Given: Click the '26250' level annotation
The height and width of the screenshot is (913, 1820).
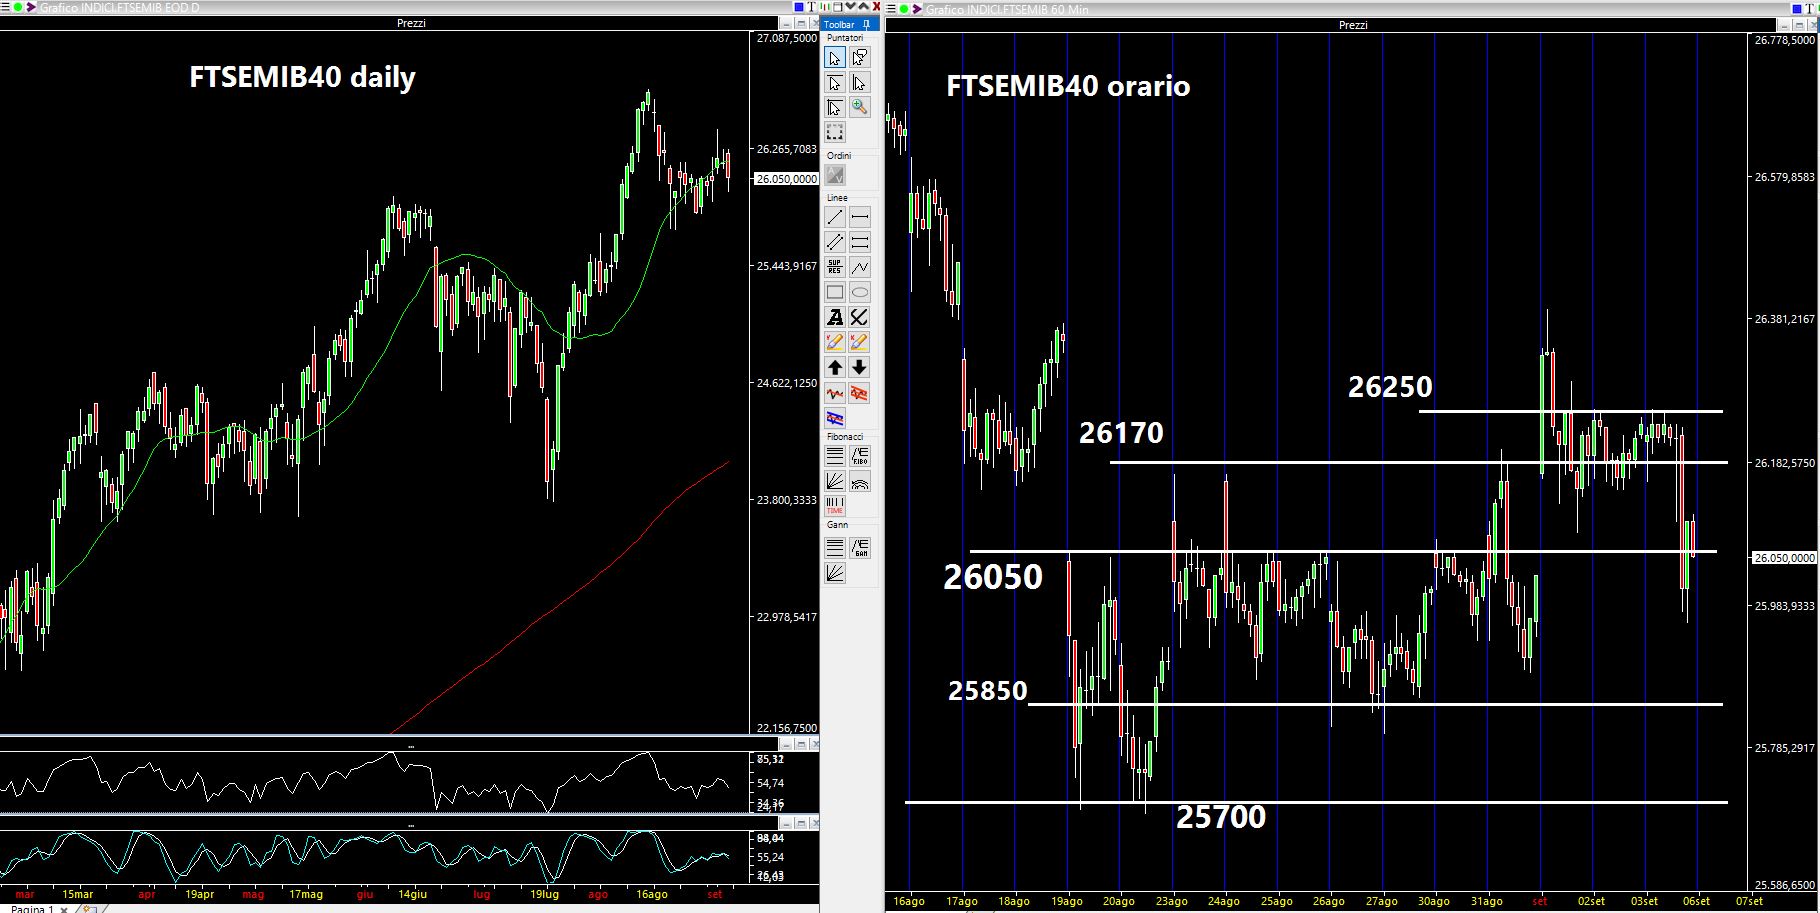Looking at the screenshot, I should (x=1390, y=387).
